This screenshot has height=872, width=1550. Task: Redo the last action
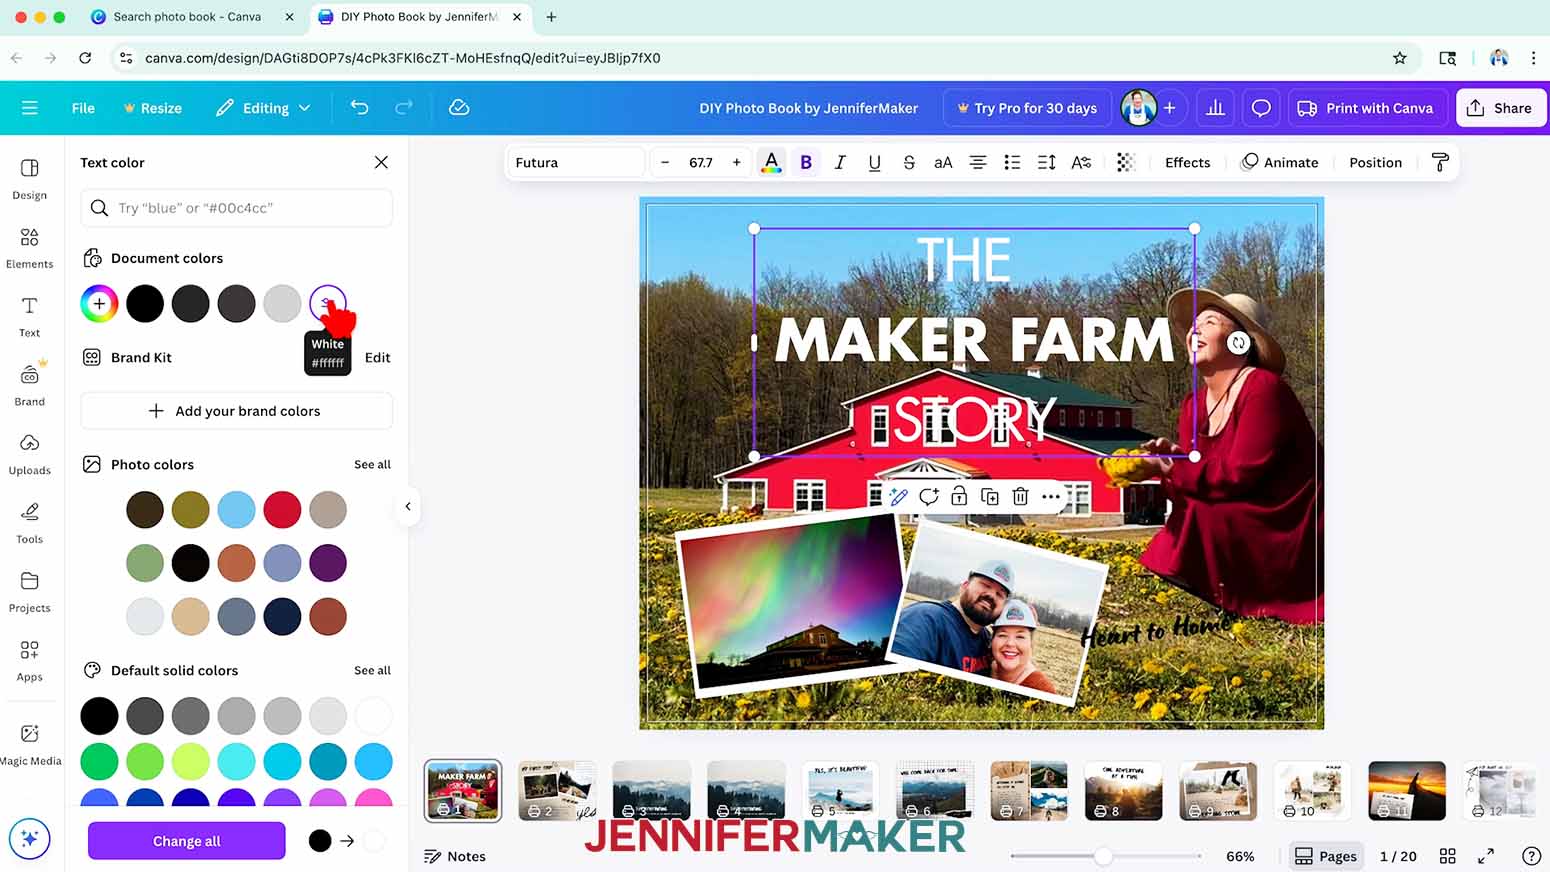tap(404, 108)
